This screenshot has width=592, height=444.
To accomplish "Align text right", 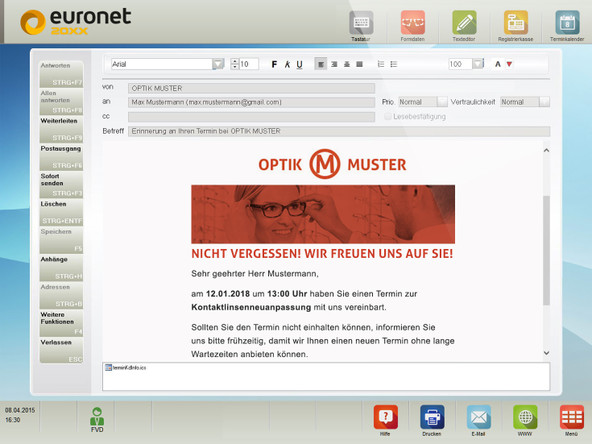I will [x=334, y=64].
